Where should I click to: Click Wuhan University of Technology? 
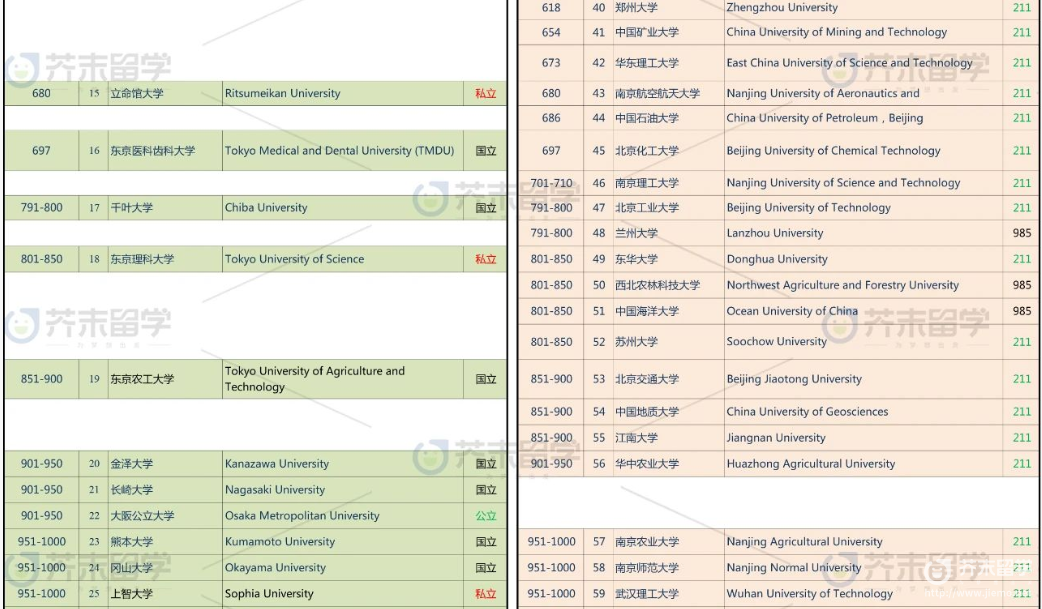click(809, 593)
